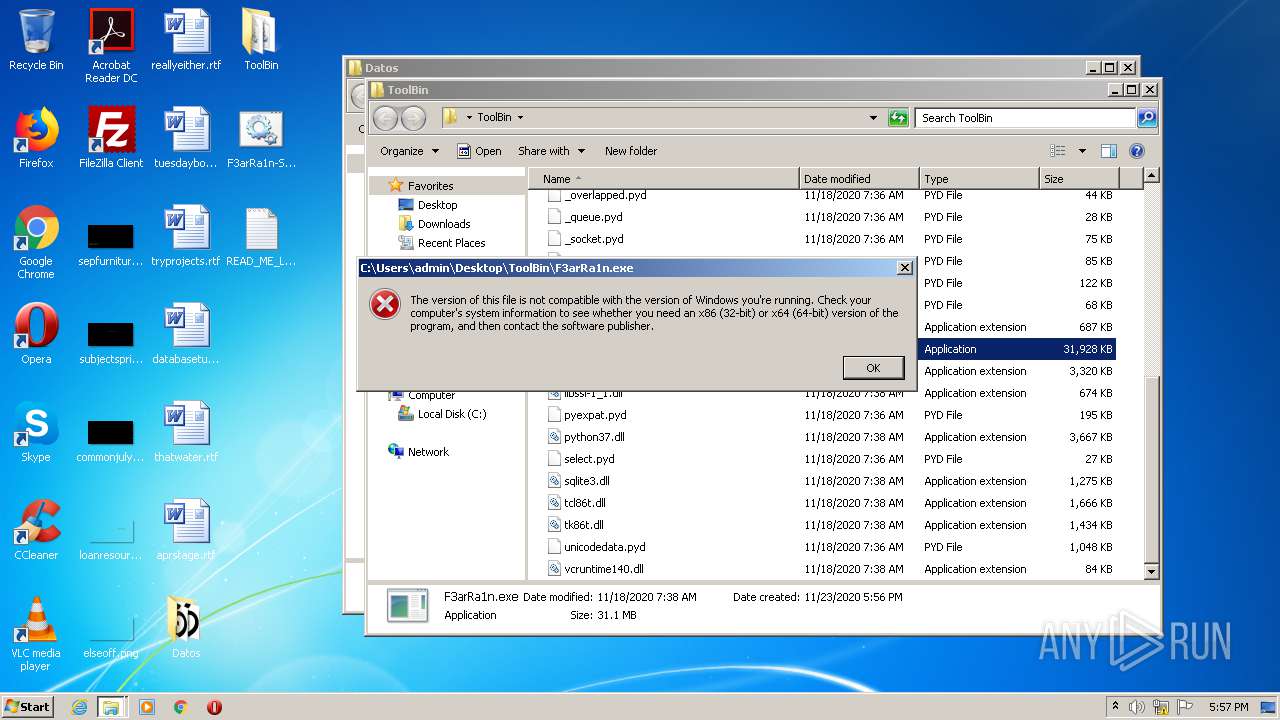Select Local Disk (C:) in navigation pane
Screen dimensions: 1280x720
452,414
